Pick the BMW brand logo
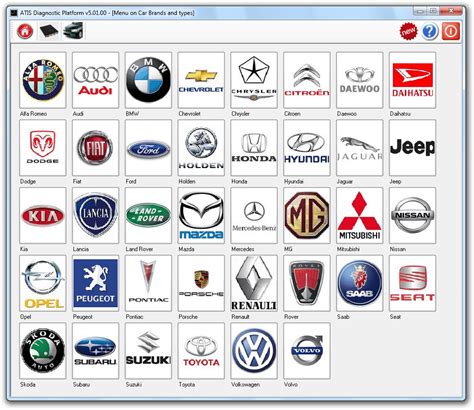 click(x=148, y=80)
